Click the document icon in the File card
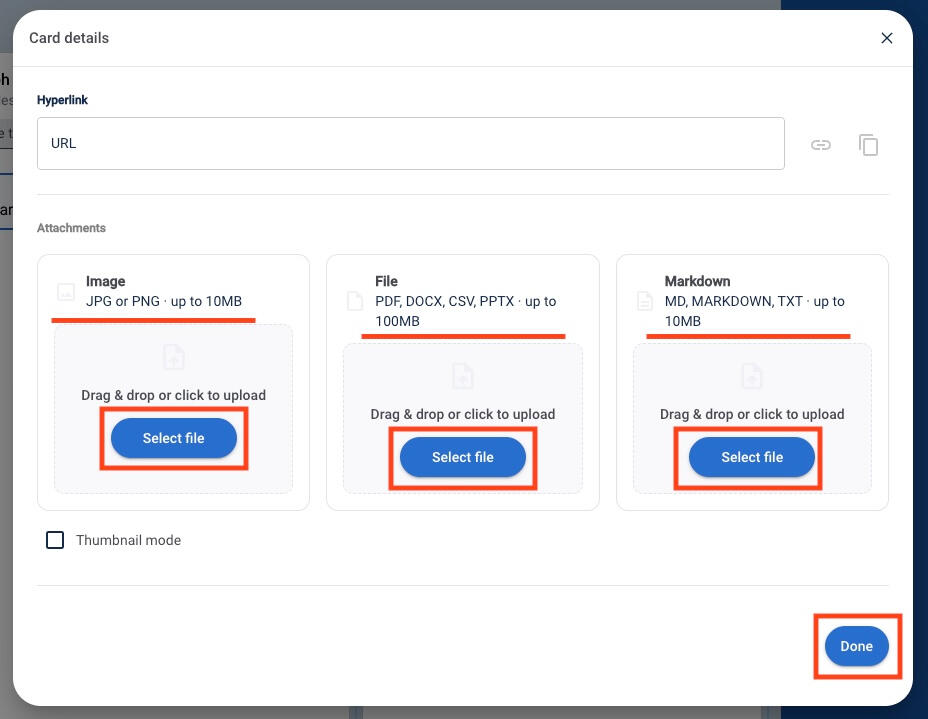The height and width of the screenshot is (719, 928). tap(355, 301)
